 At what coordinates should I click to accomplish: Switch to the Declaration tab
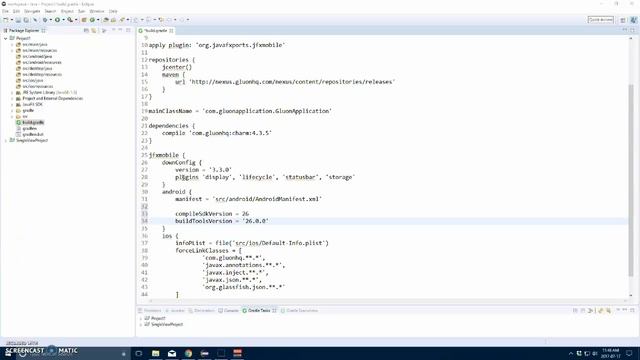202,311
